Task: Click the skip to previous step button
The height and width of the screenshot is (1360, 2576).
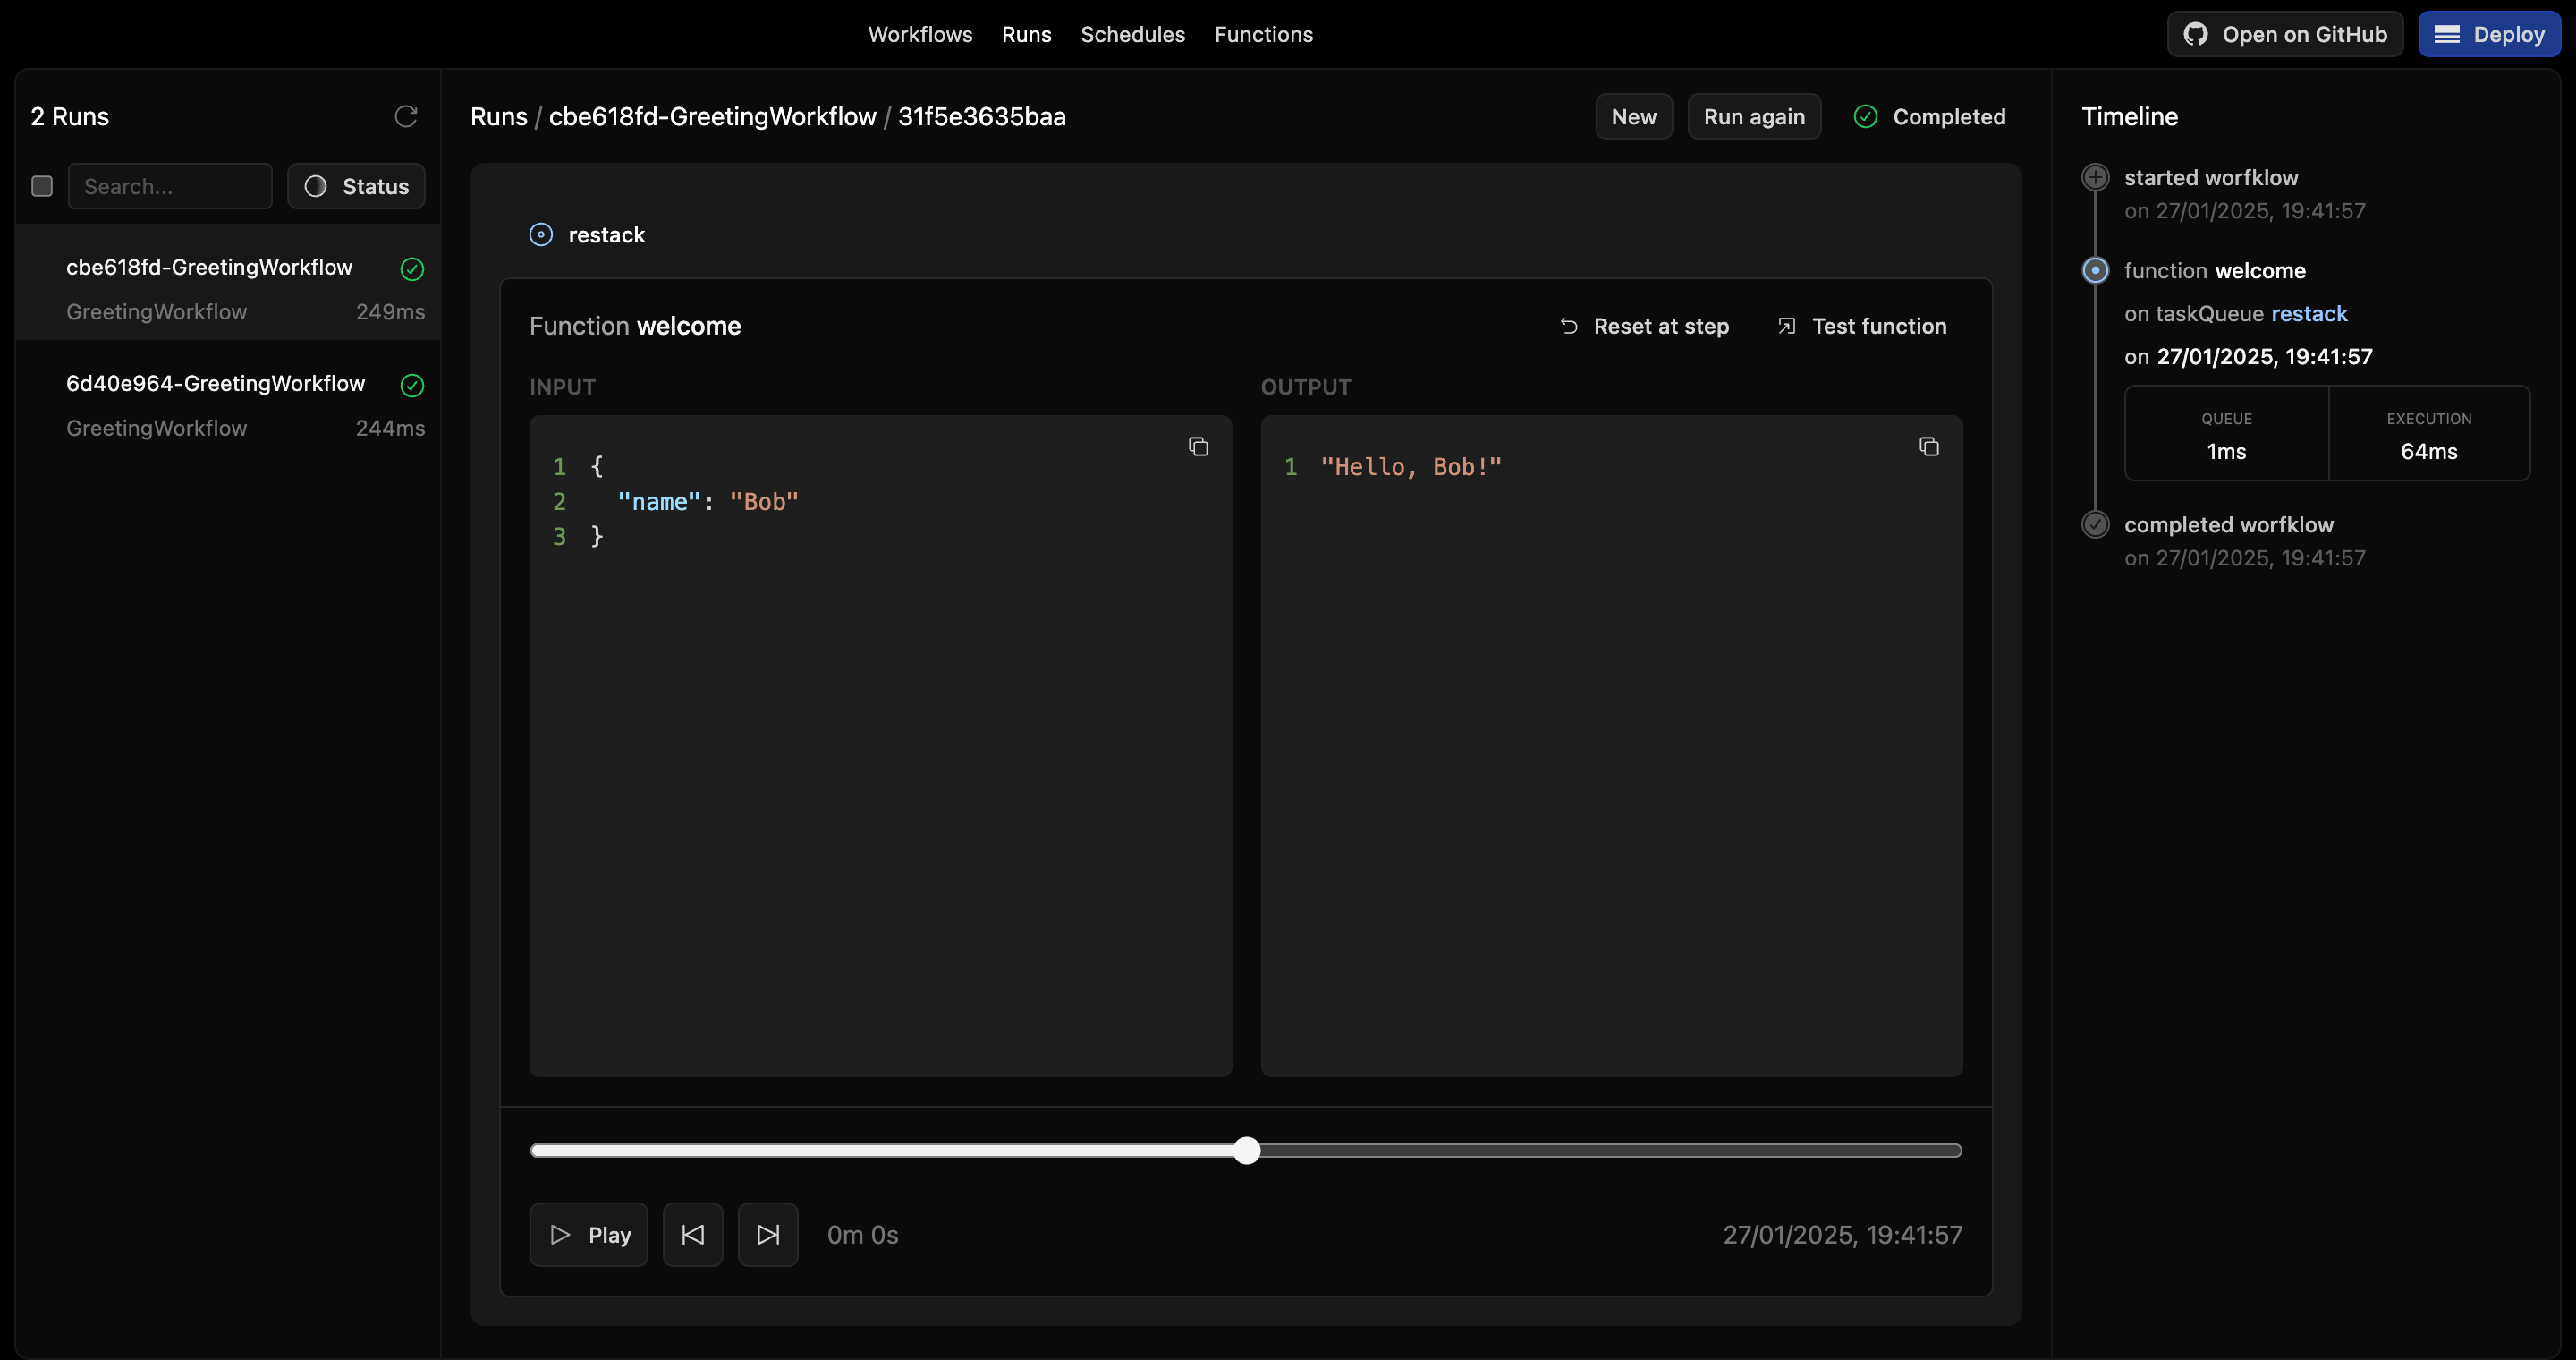Action: (x=692, y=1234)
